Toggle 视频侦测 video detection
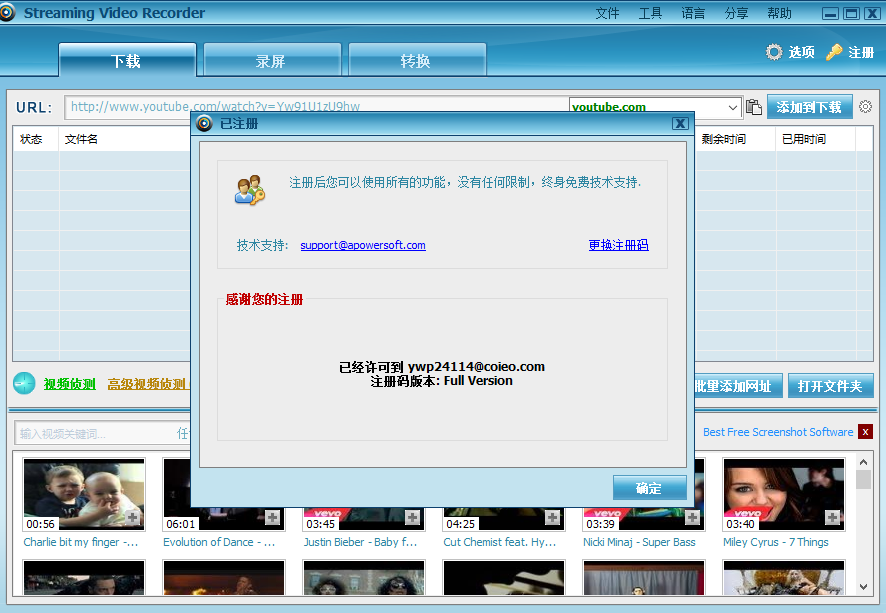The width and height of the screenshot is (886, 613). tap(69, 385)
